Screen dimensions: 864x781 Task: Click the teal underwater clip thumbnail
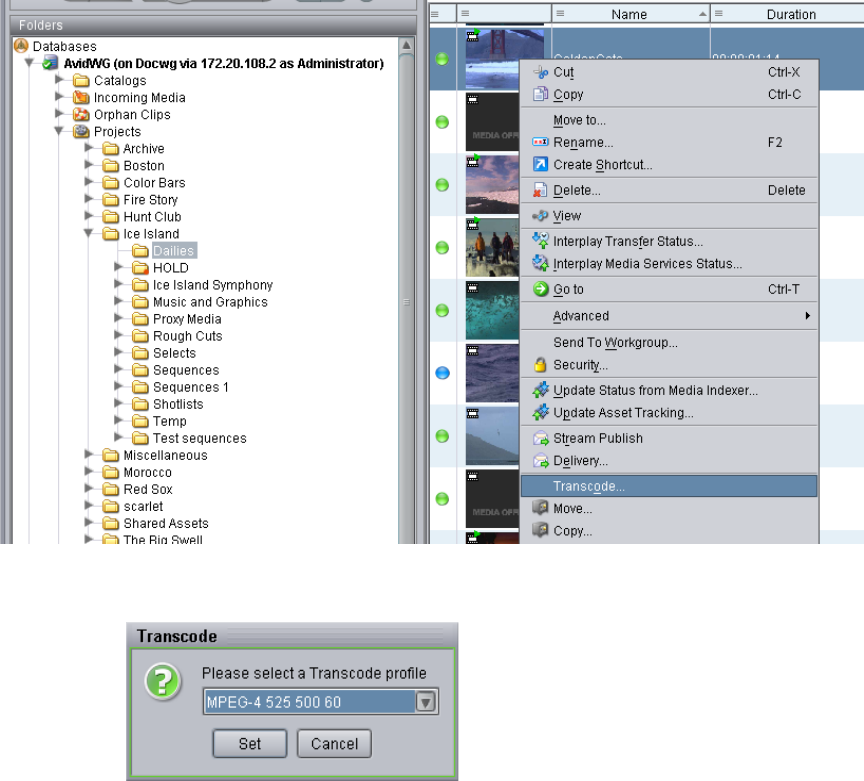(x=492, y=310)
